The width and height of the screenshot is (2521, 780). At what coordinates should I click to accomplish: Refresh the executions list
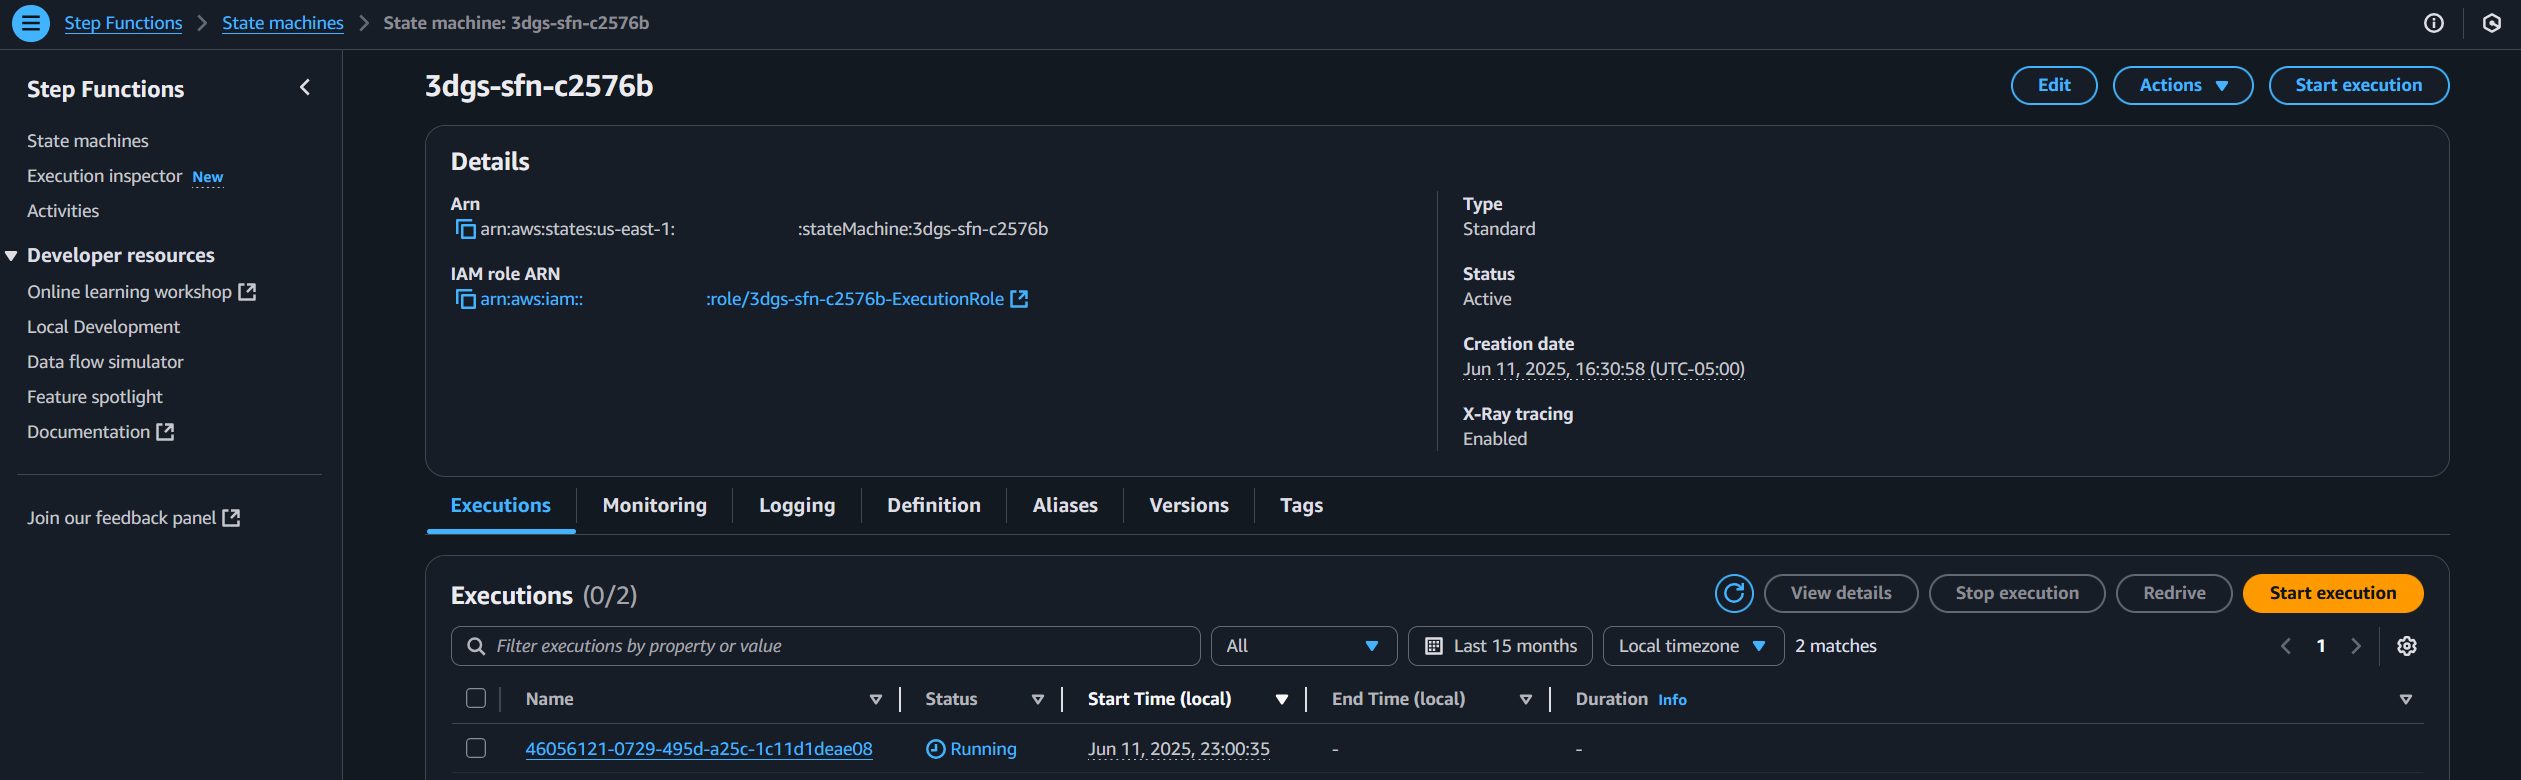1734,593
